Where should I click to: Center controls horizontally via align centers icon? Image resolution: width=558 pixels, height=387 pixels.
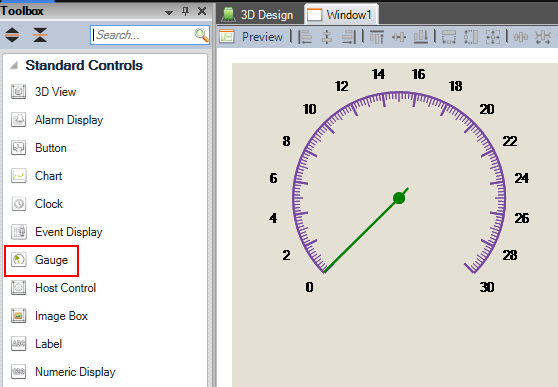click(327, 37)
